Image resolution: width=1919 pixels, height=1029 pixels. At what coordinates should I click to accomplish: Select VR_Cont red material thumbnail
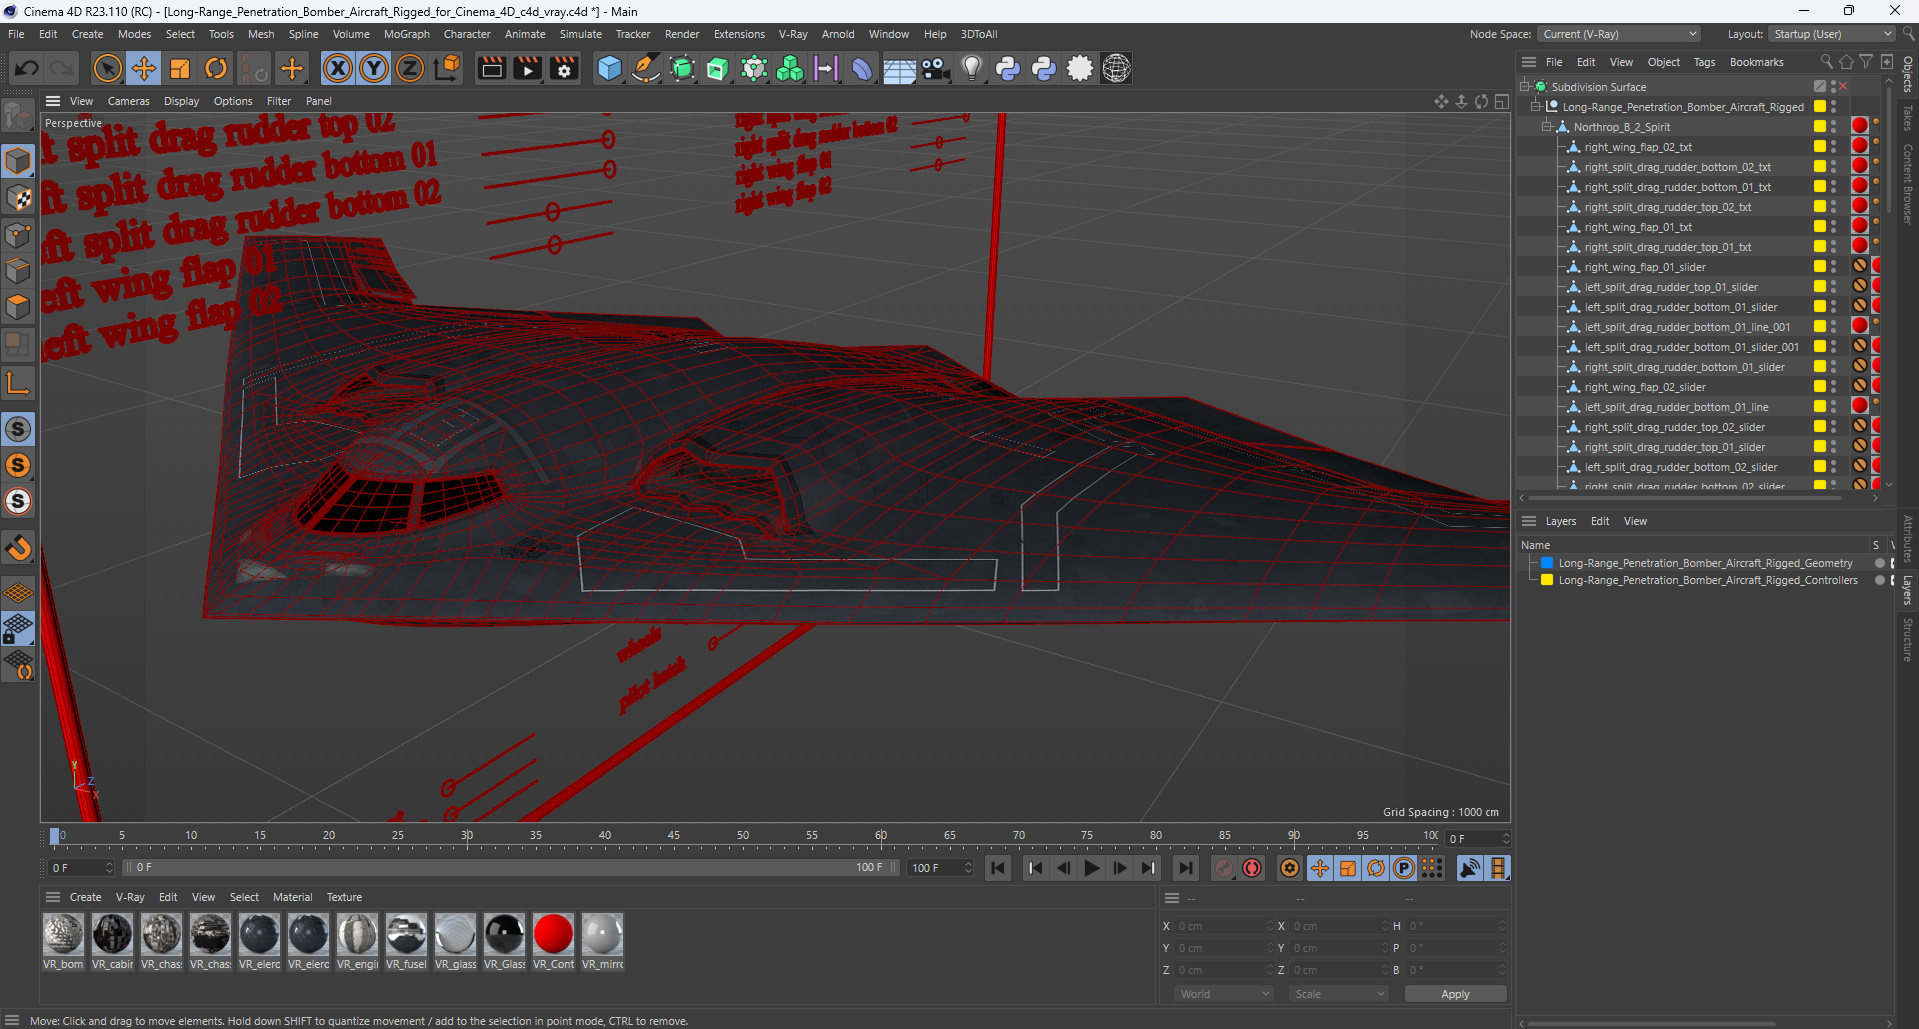[553, 934]
